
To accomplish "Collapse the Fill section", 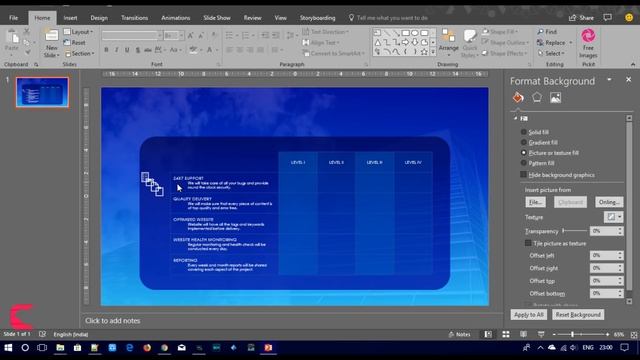I will (516, 118).
